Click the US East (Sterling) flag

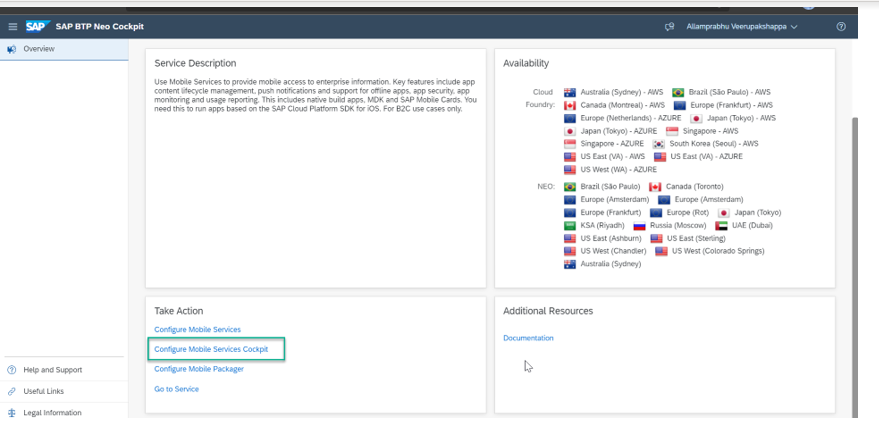(656, 239)
